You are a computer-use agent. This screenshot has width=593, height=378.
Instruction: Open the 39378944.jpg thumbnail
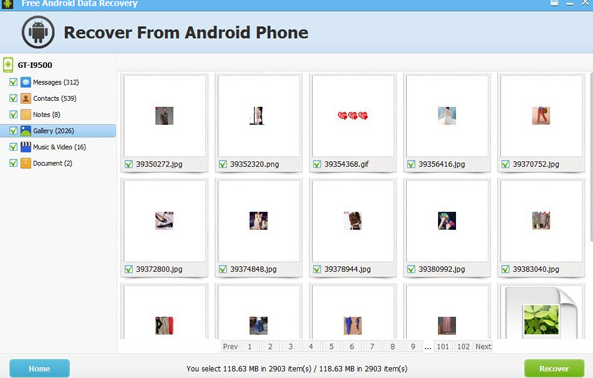353,221
